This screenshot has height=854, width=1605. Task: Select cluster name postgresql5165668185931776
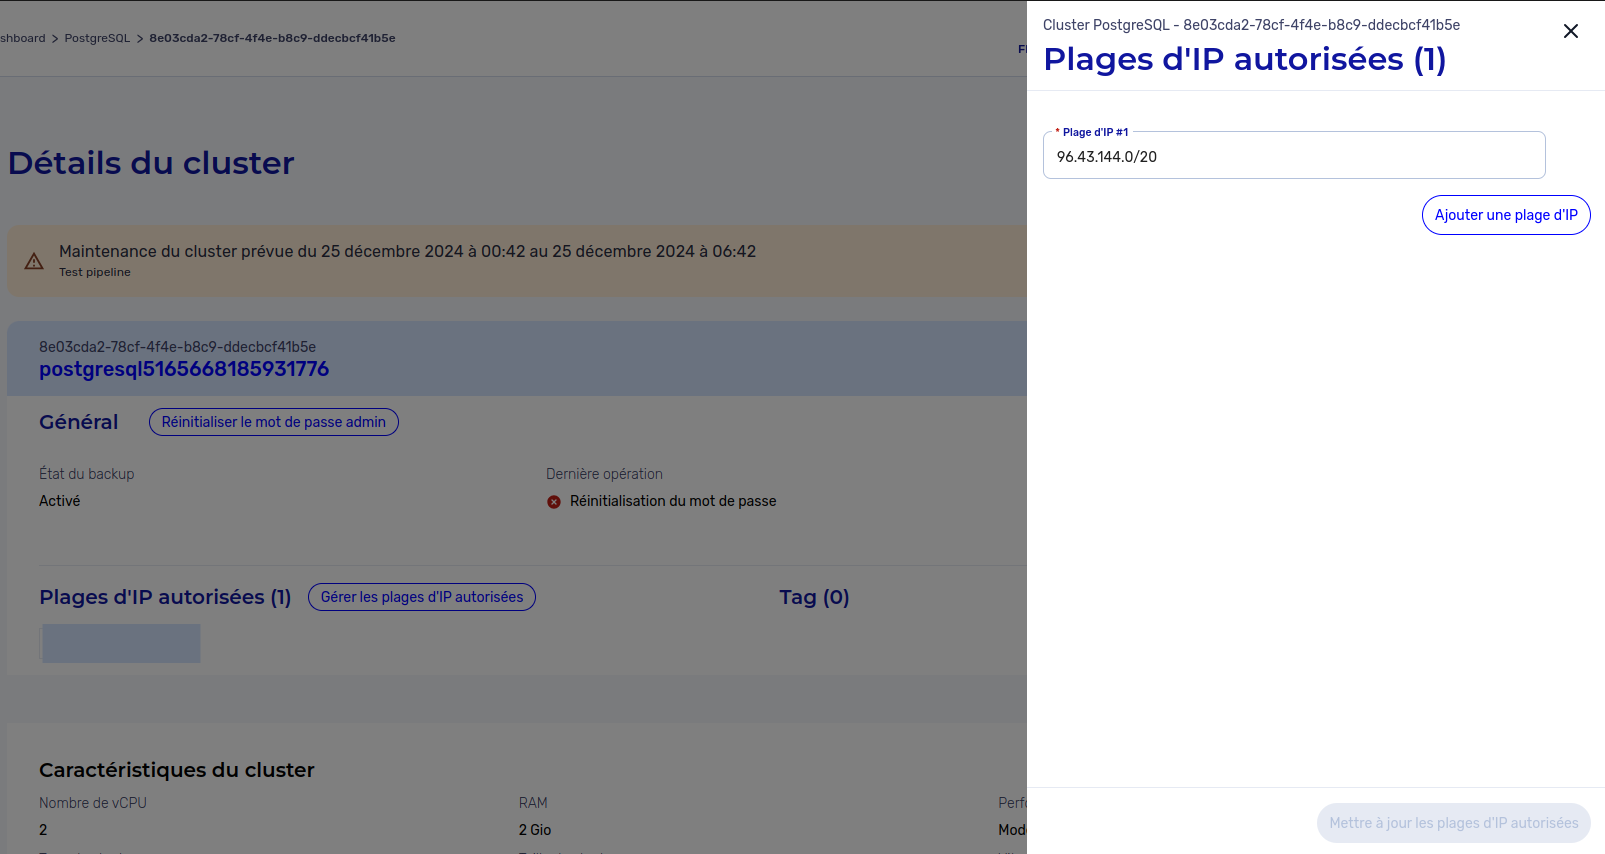point(184,369)
